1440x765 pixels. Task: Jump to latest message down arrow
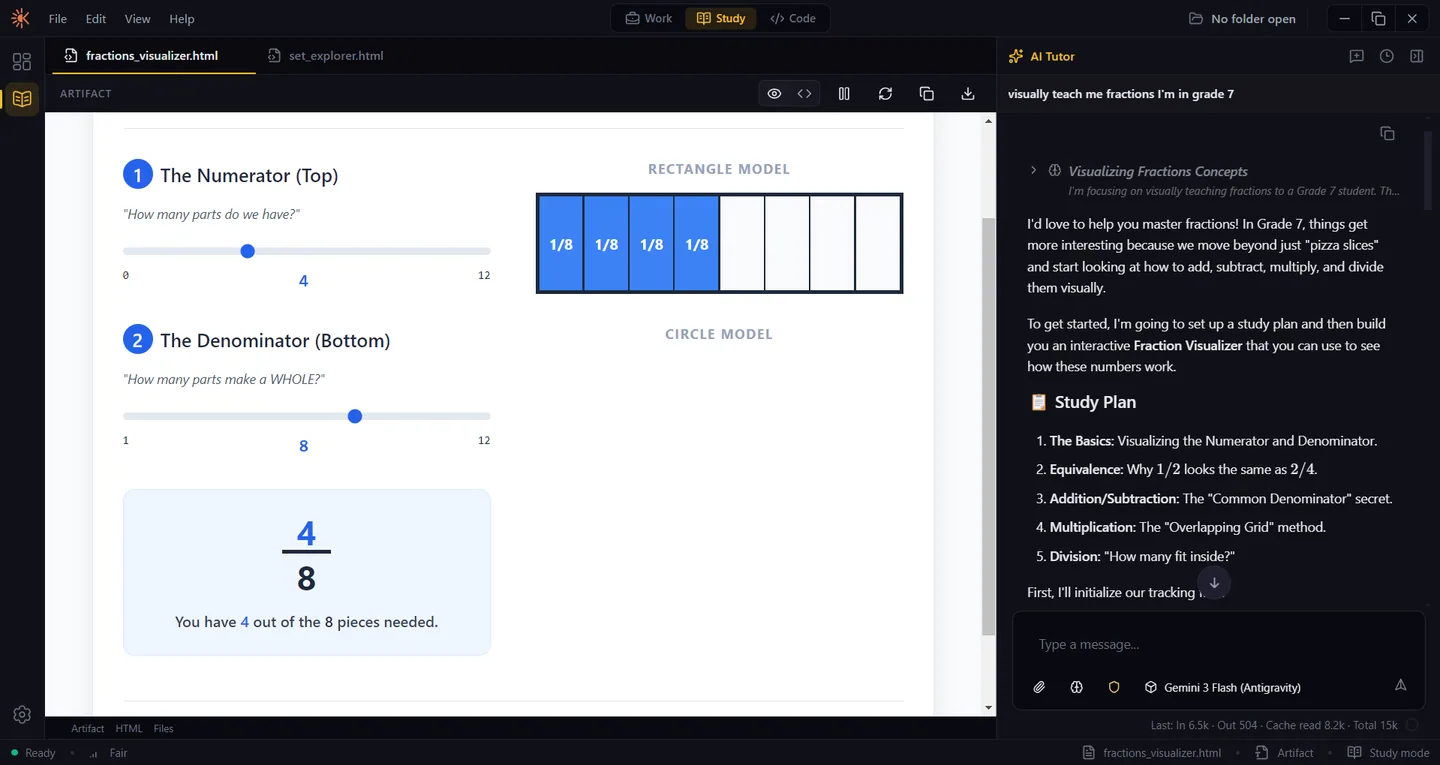coord(1214,583)
